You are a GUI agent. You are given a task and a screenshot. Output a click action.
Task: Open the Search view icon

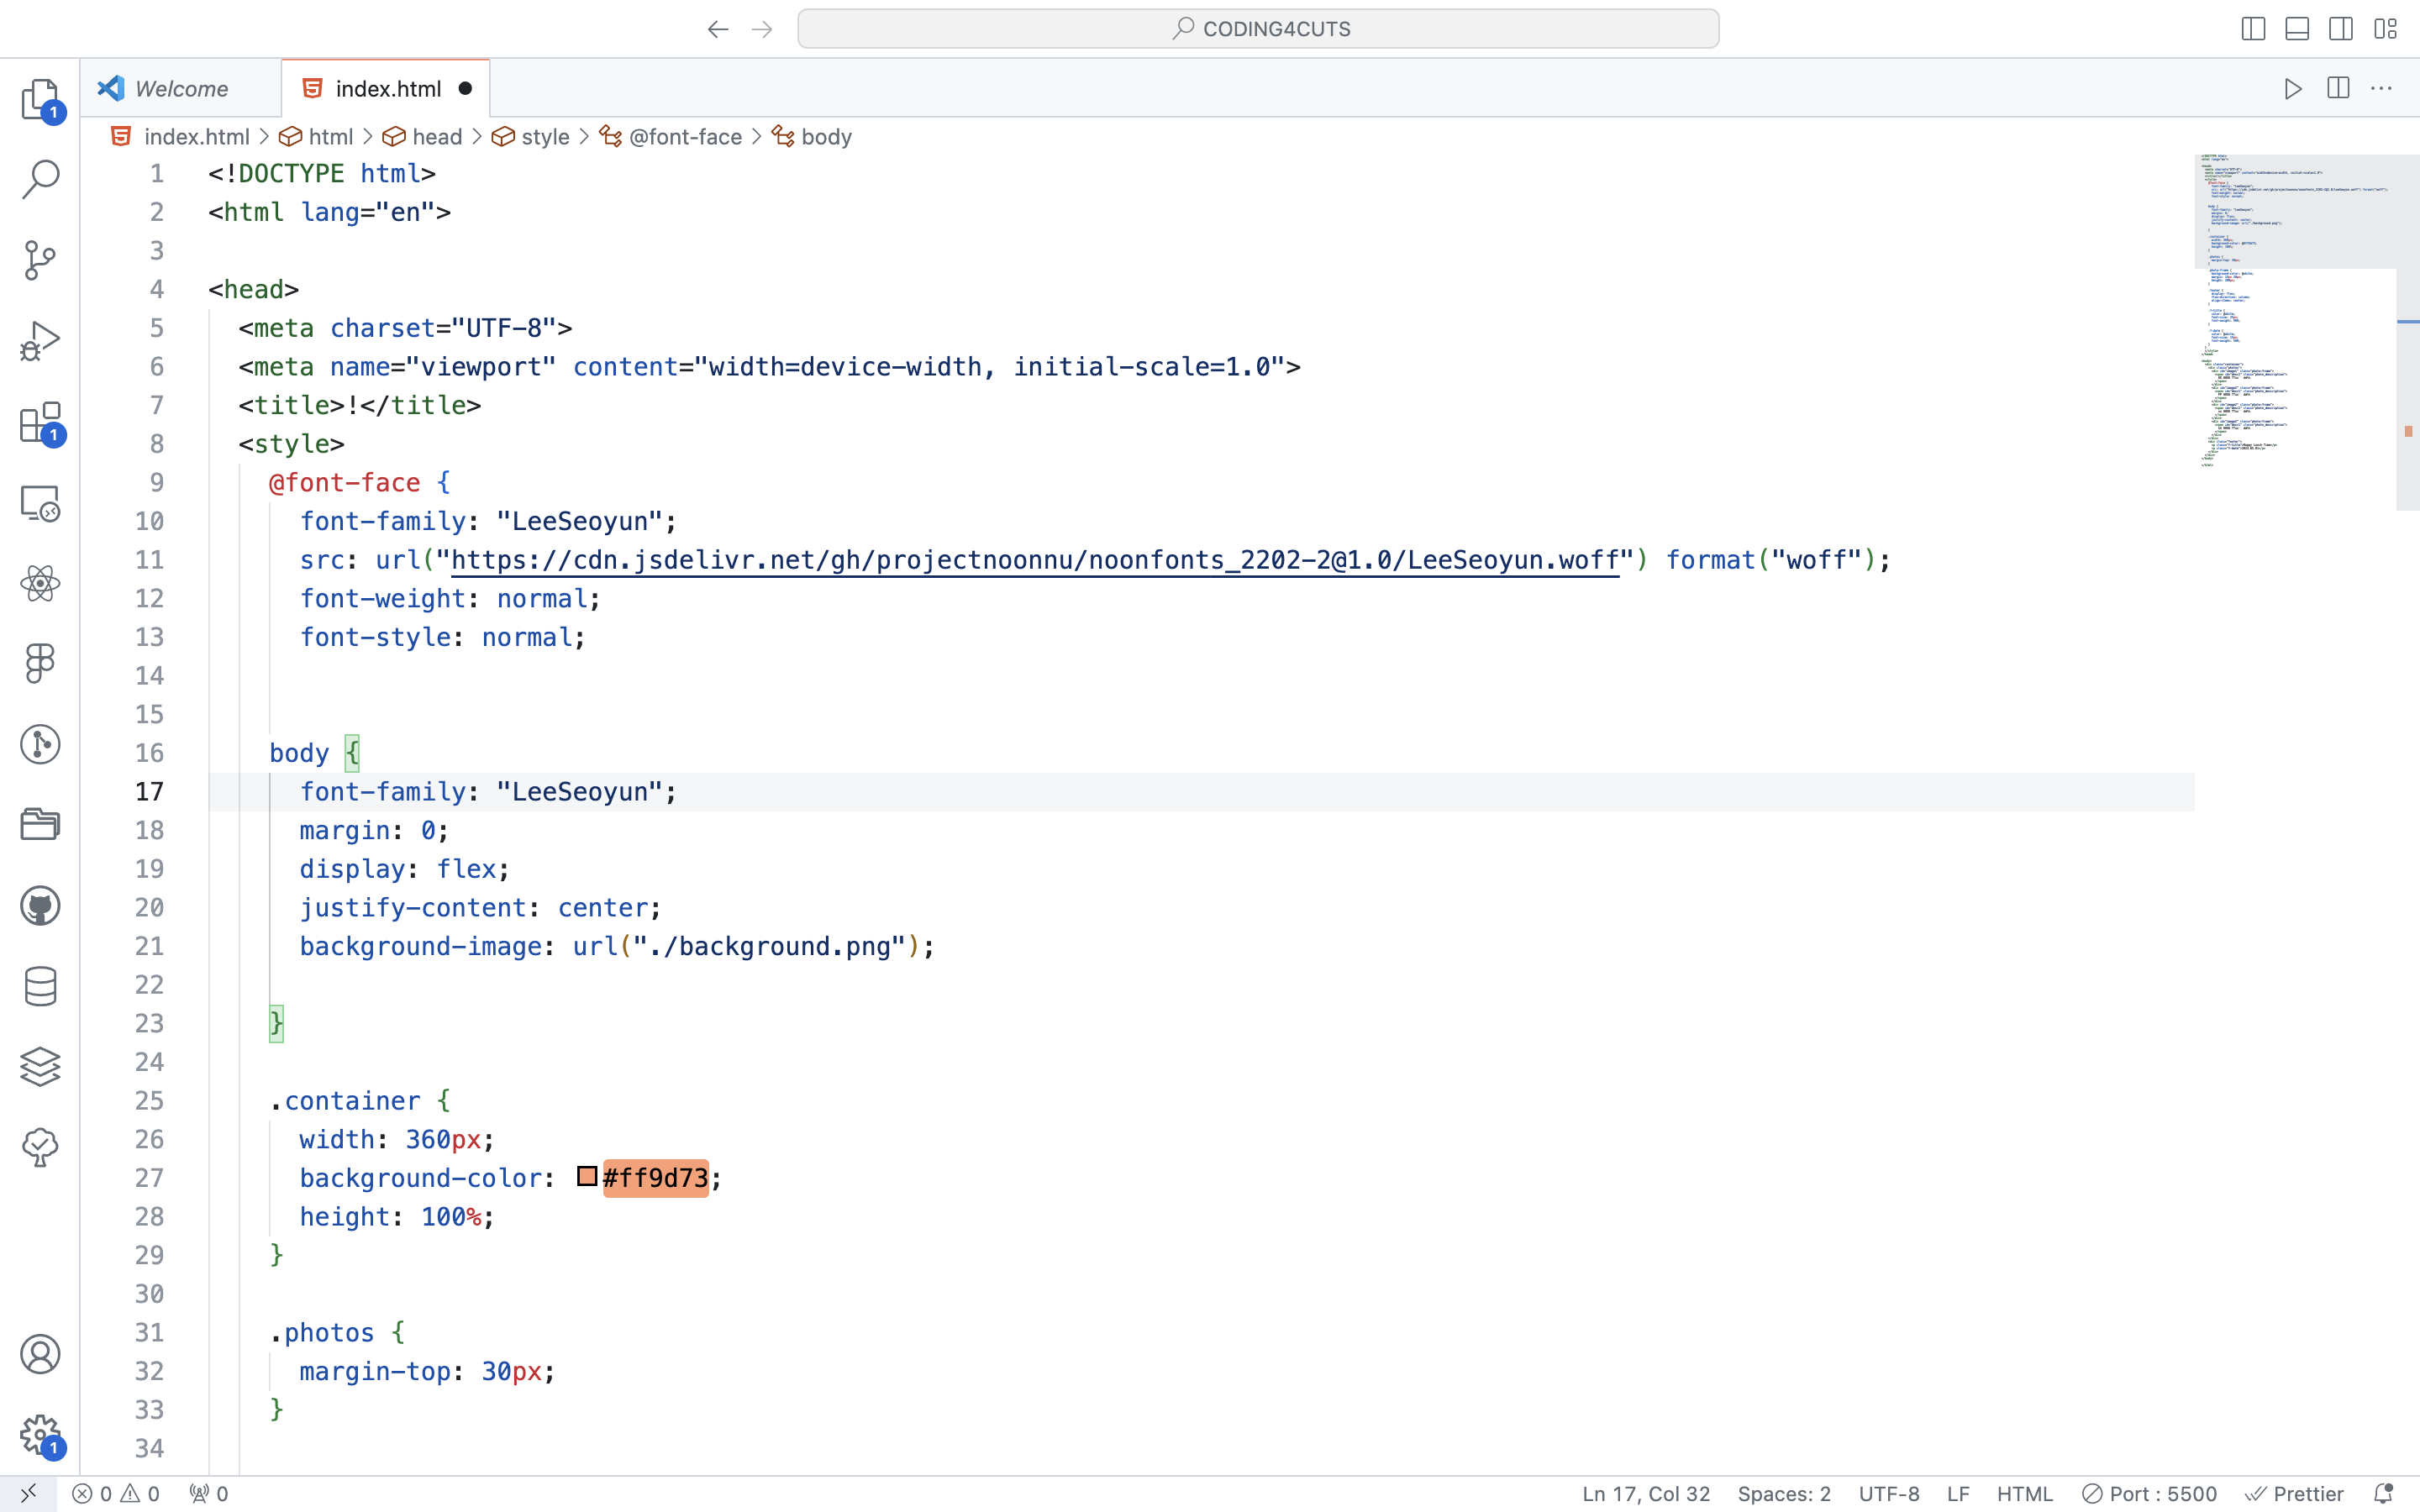tap(40, 180)
